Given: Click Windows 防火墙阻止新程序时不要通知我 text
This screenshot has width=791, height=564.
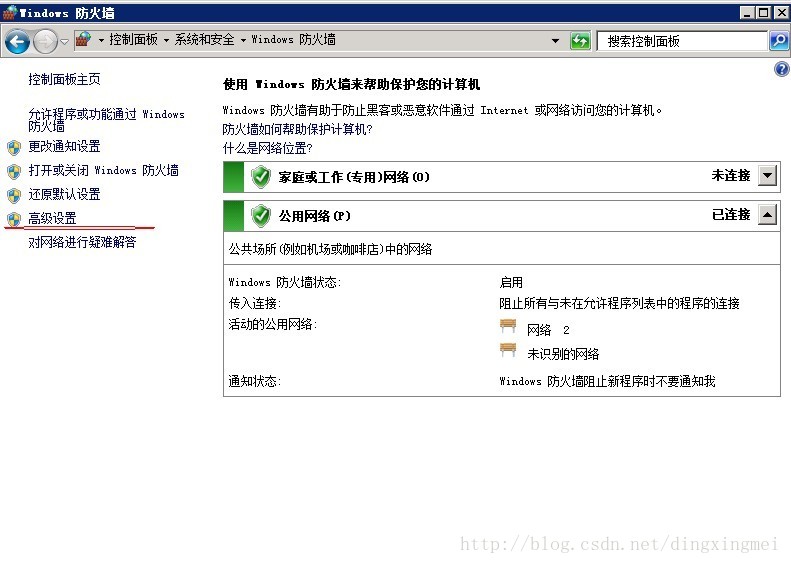Looking at the screenshot, I should coord(607,381).
